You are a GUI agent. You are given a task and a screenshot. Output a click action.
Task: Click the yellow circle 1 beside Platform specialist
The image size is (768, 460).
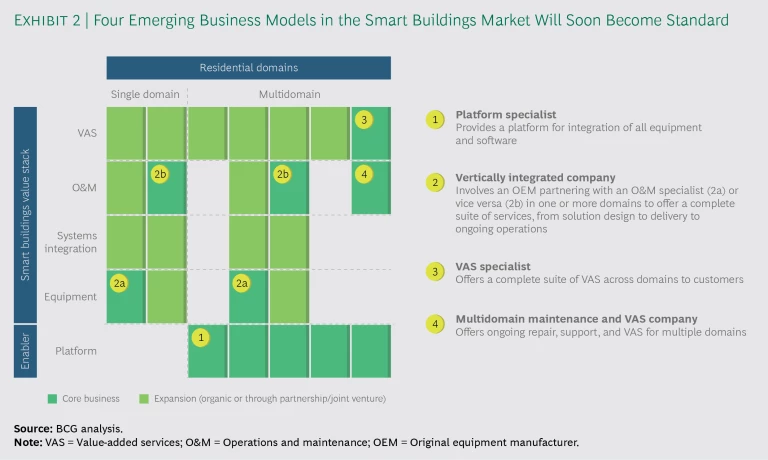(x=435, y=120)
